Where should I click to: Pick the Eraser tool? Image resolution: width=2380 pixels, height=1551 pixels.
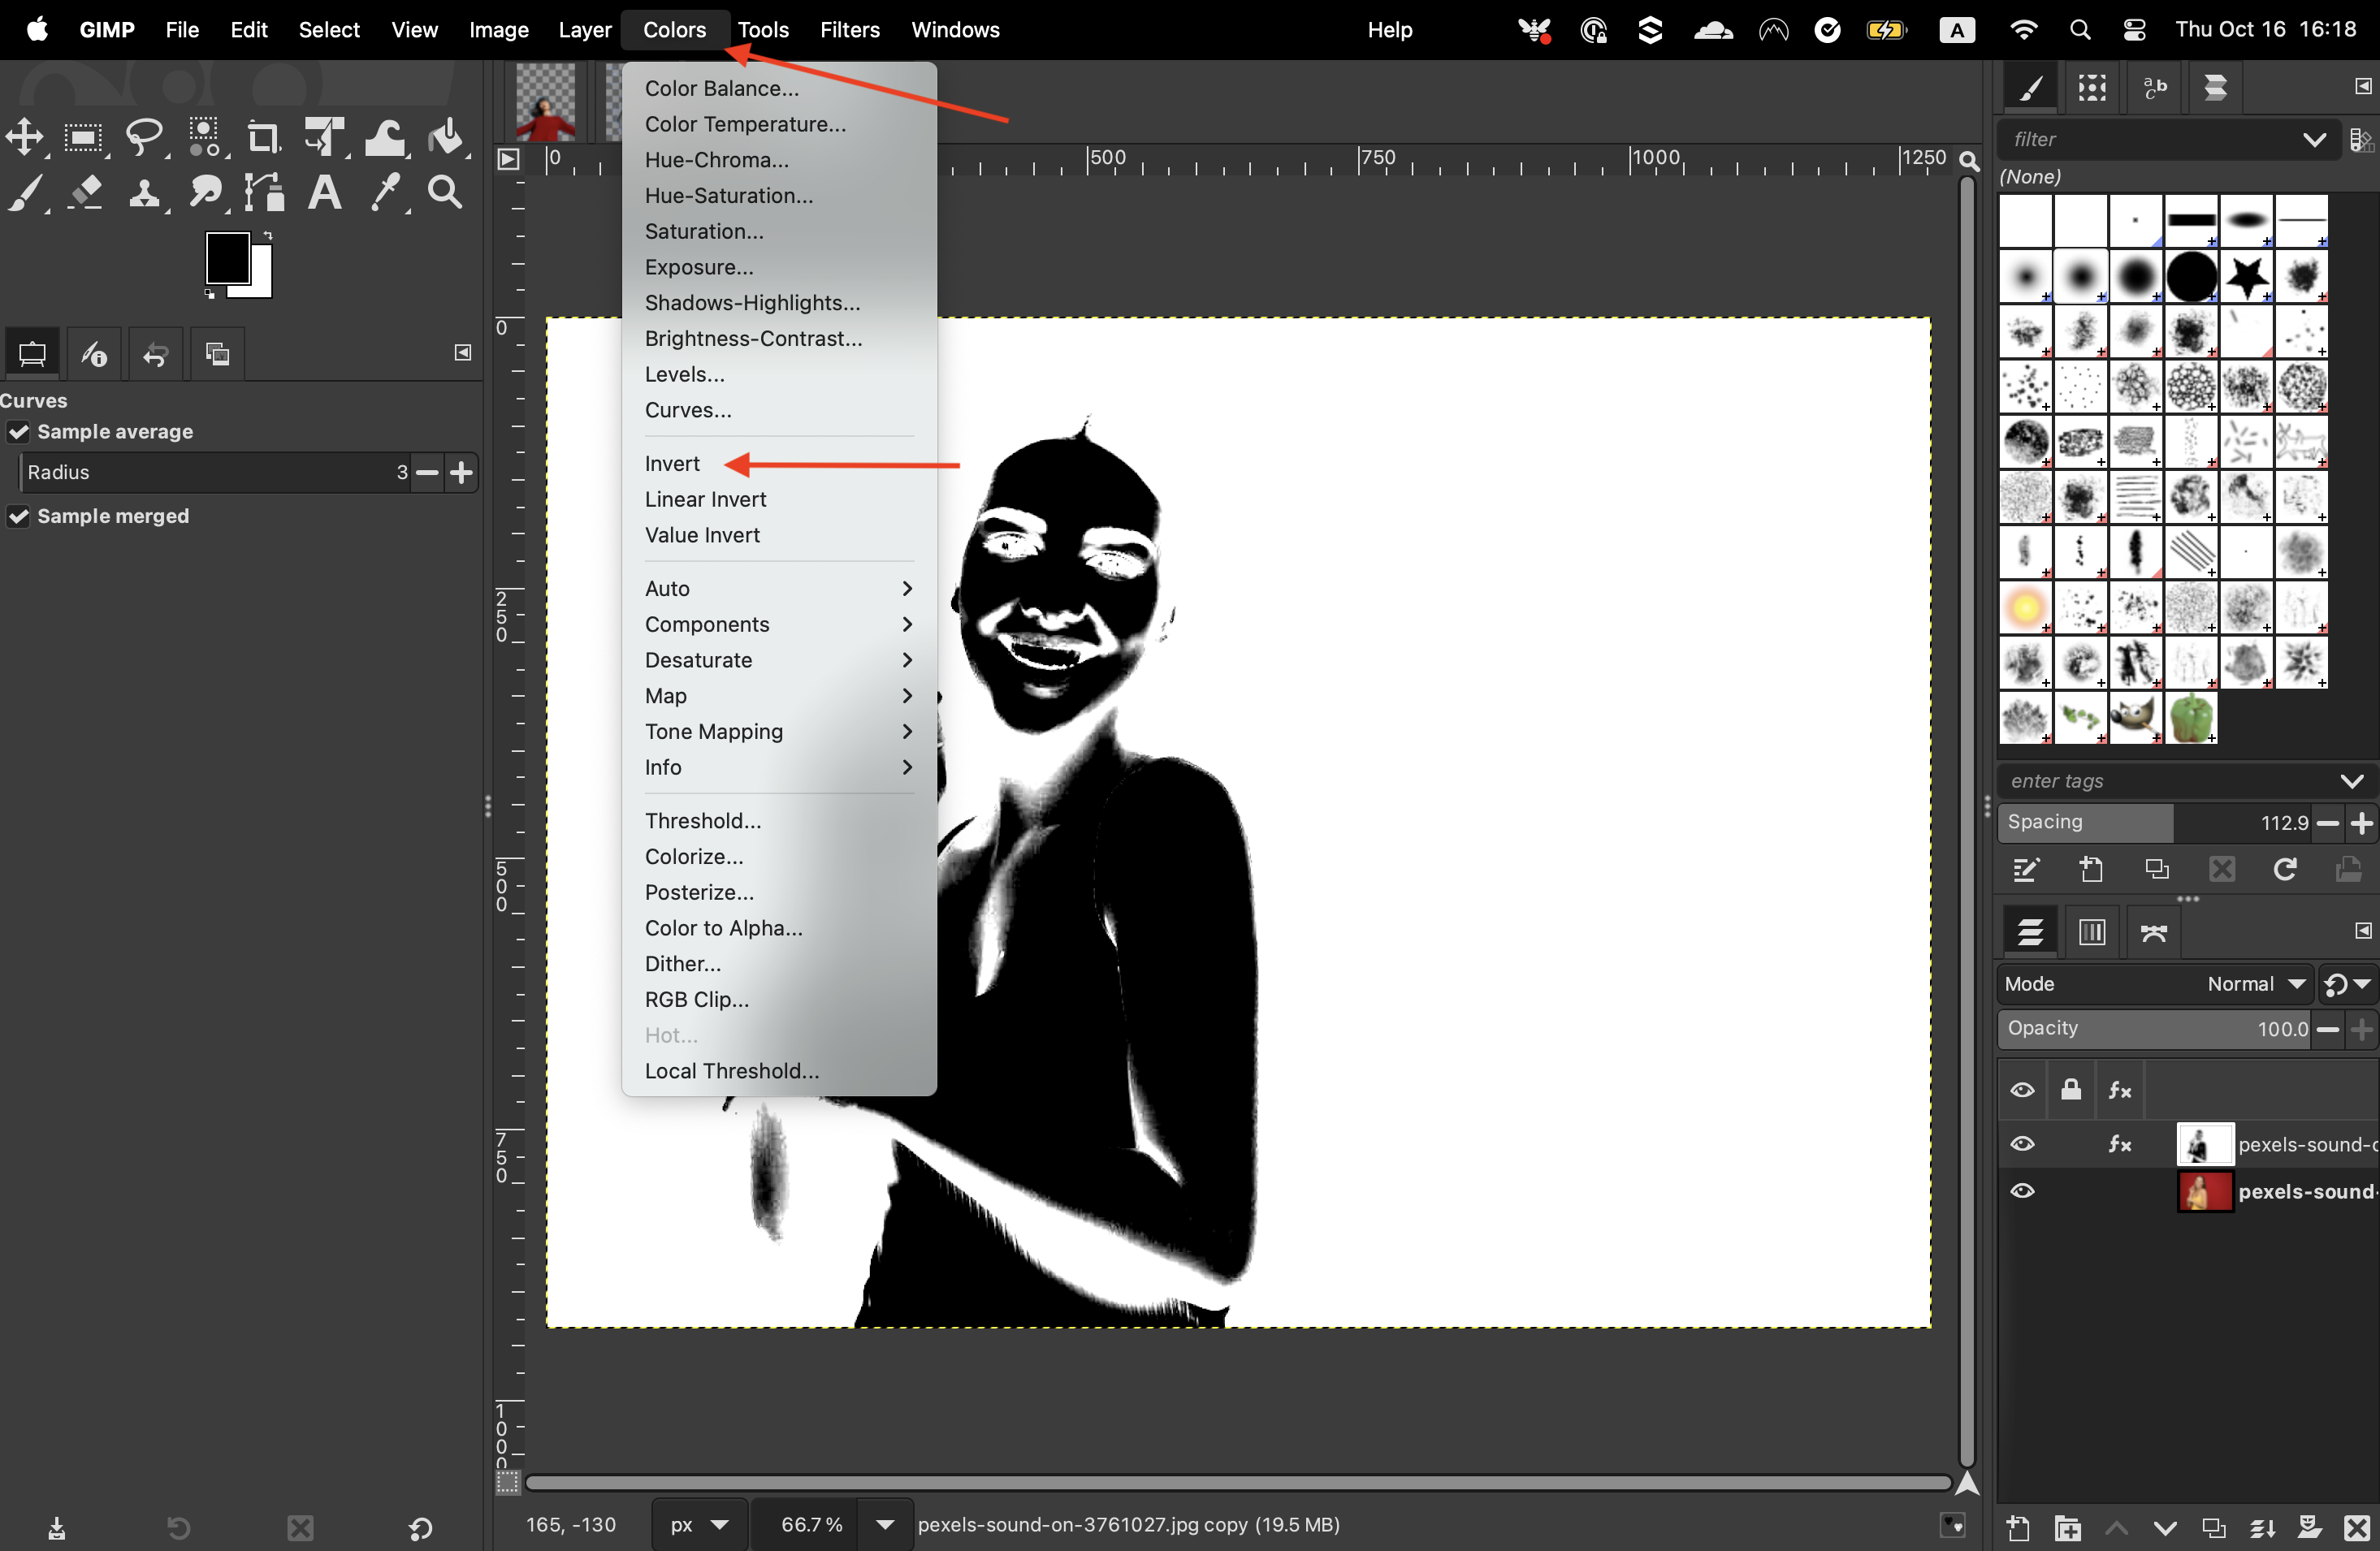[x=86, y=192]
